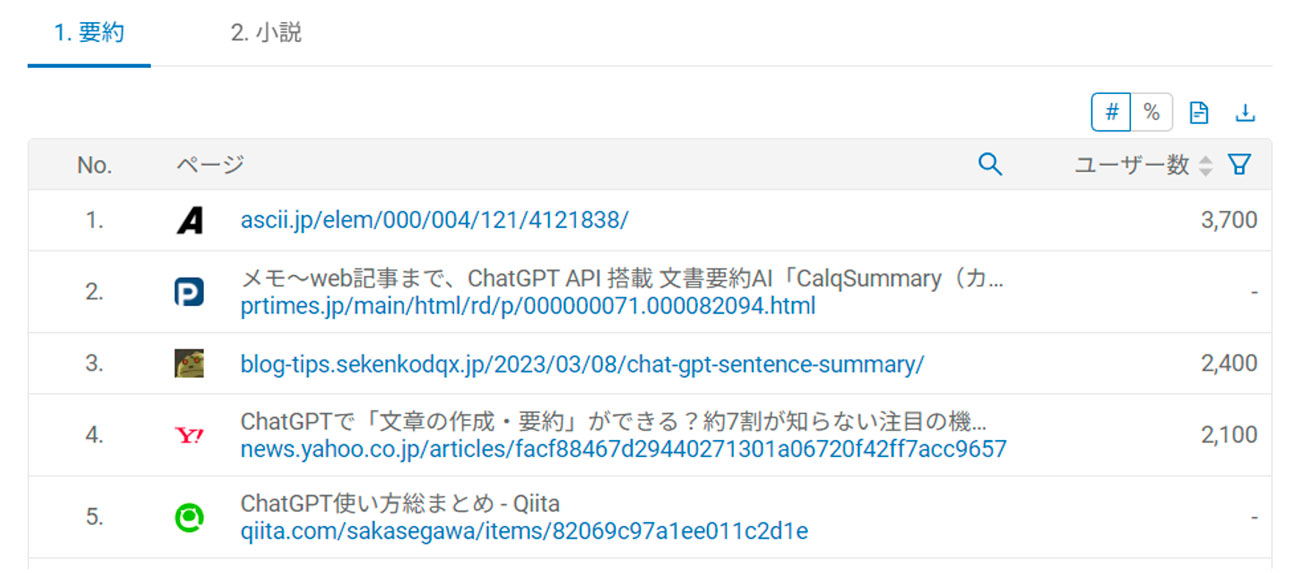Screen dimensions: 1300x573
Task: Sort by ユーザー数 column arrows
Action: pos(1205,166)
